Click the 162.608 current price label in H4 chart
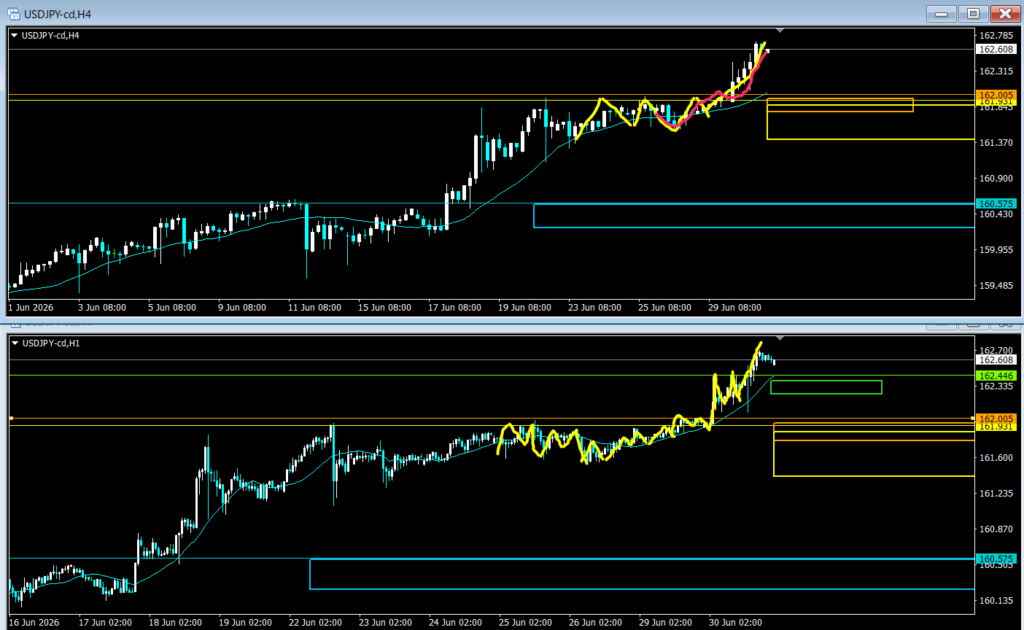The image size is (1024, 630). tap(997, 49)
